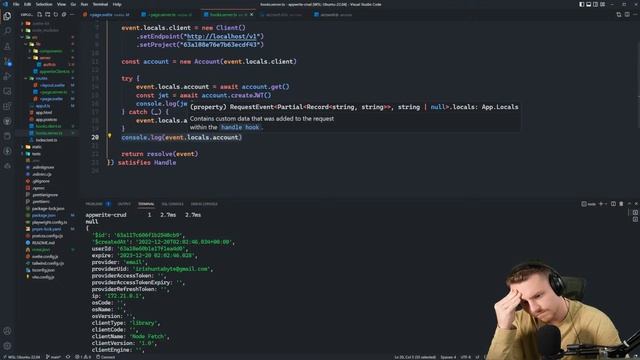Open the Search view in the activity bar
640x360 pixels.
7,31
